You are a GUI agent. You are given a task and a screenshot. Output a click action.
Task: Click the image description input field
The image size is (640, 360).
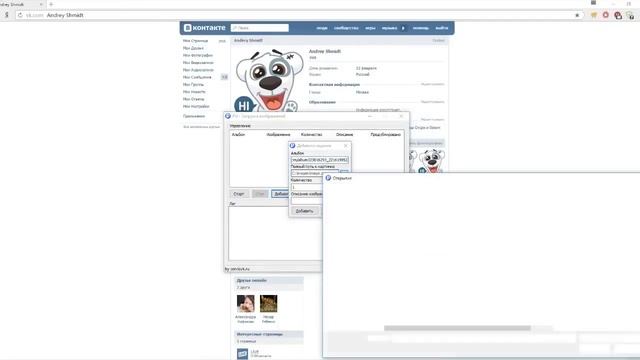coord(306,201)
